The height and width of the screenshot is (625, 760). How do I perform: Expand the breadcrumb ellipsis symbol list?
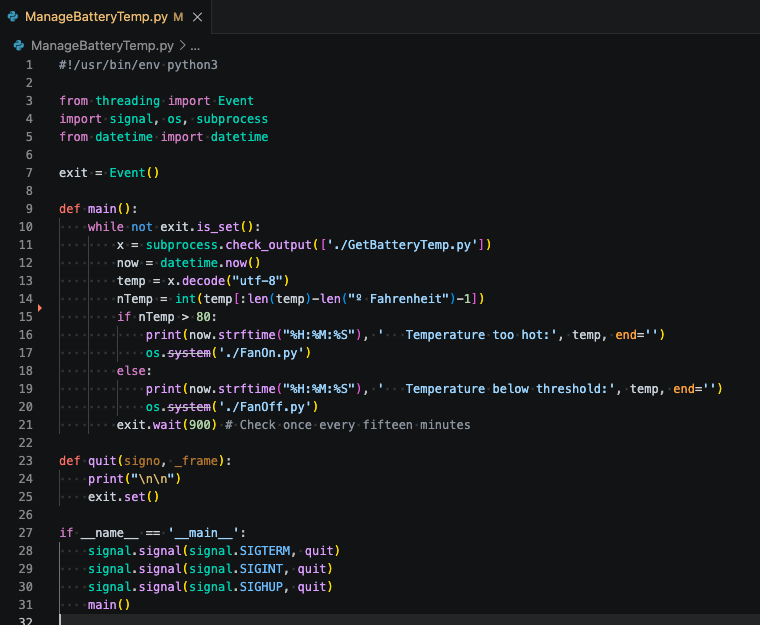[195, 46]
